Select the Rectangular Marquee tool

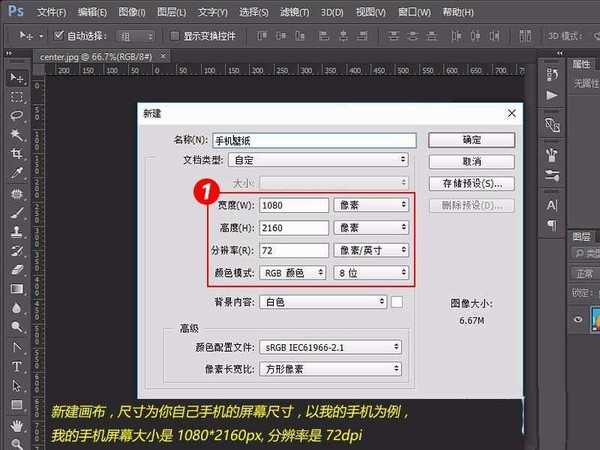tap(17, 97)
